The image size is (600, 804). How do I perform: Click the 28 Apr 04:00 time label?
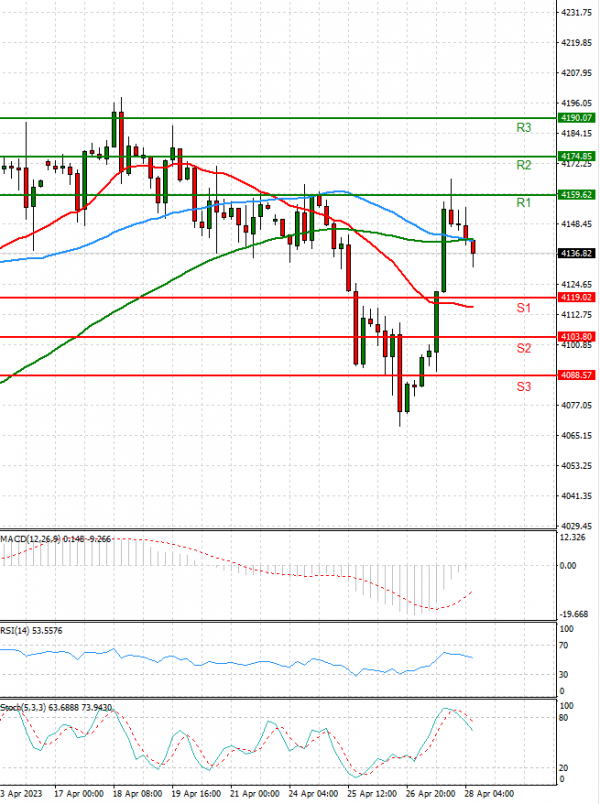(490, 794)
